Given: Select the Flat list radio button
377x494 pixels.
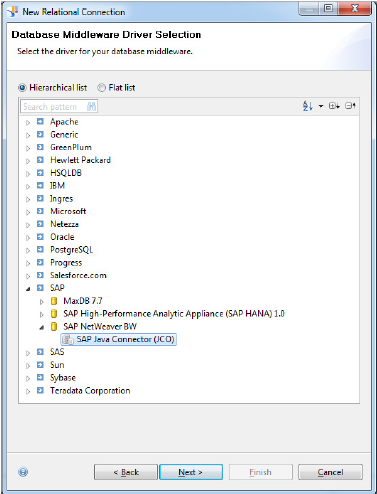Looking at the screenshot, I should tap(101, 88).
